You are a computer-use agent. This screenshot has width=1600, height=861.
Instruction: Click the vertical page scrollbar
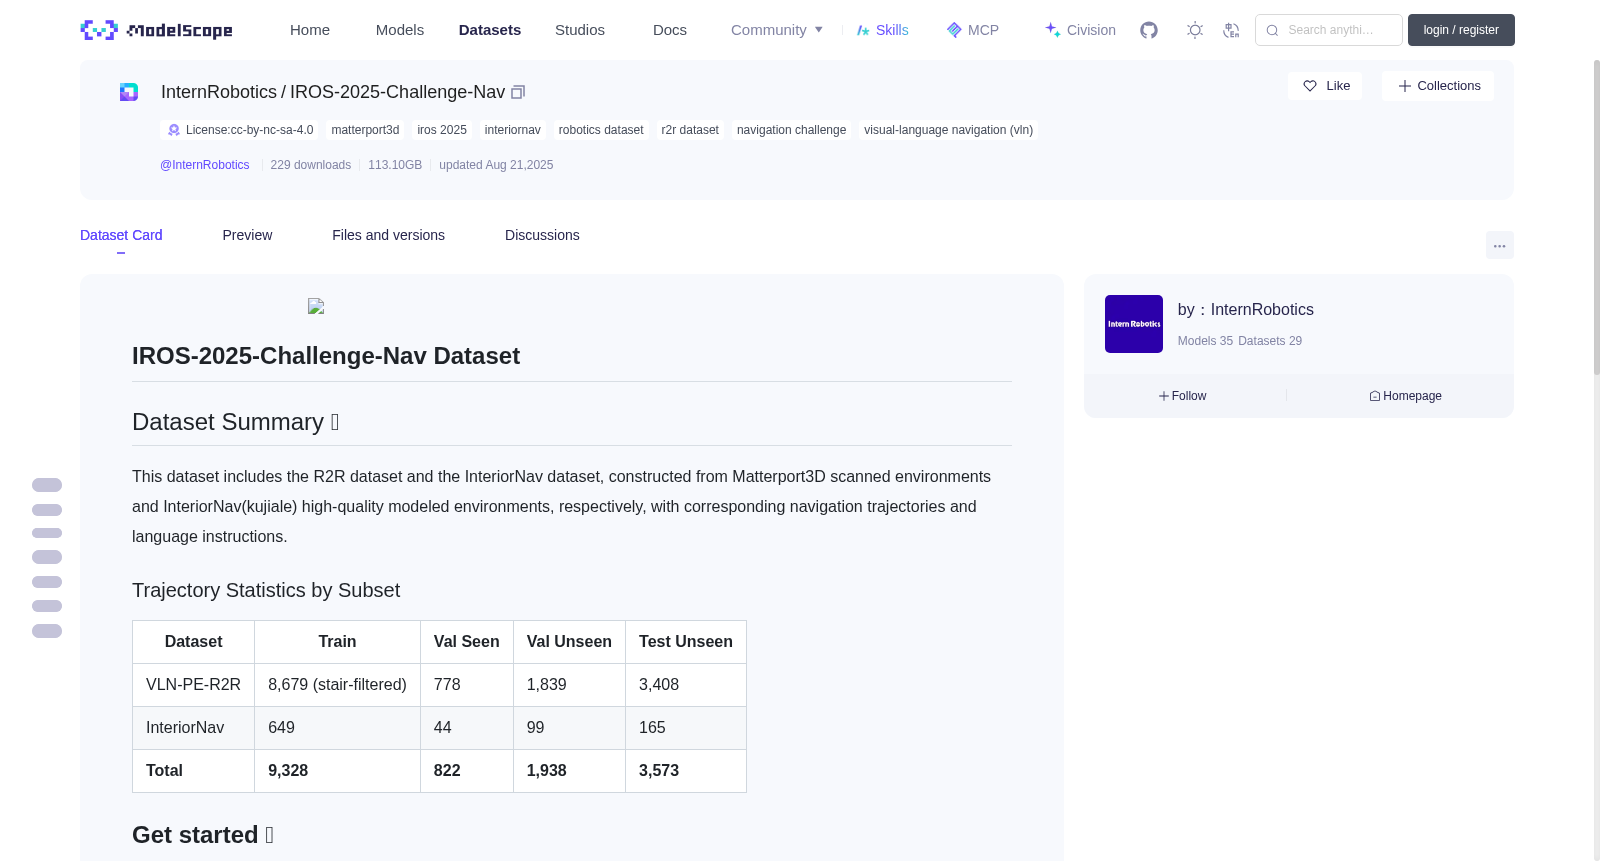click(x=1596, y=215)
